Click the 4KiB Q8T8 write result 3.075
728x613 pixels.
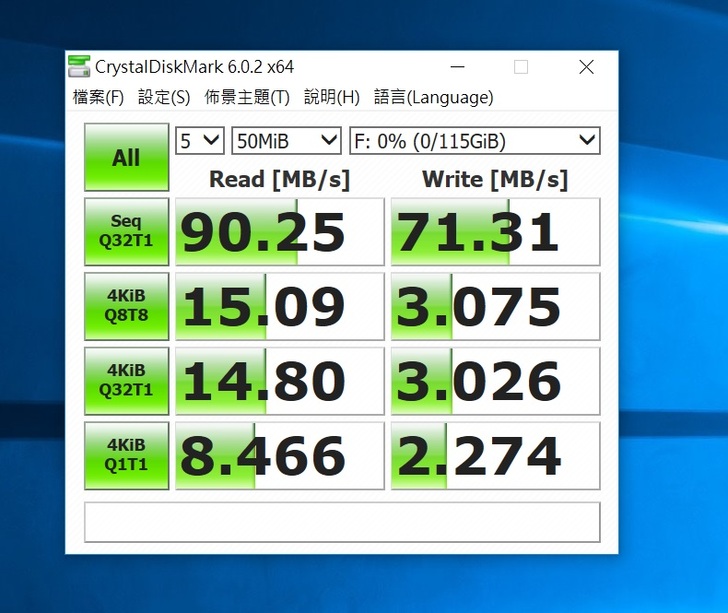(495, 306)
